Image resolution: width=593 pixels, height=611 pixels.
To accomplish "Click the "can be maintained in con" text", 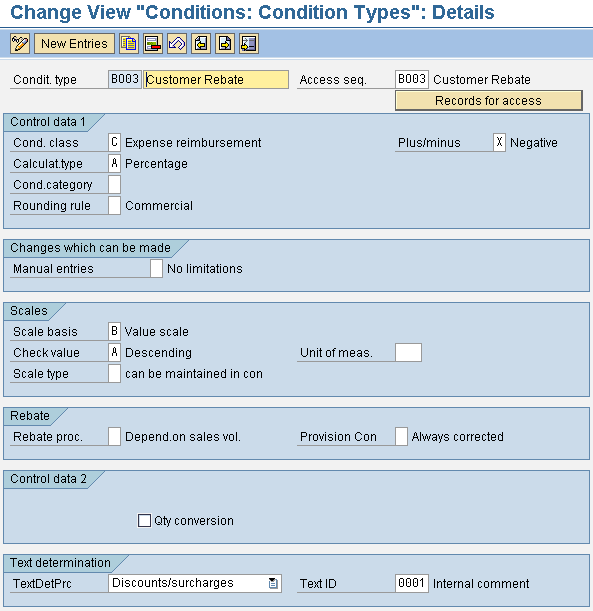I will tap(194, 374).
